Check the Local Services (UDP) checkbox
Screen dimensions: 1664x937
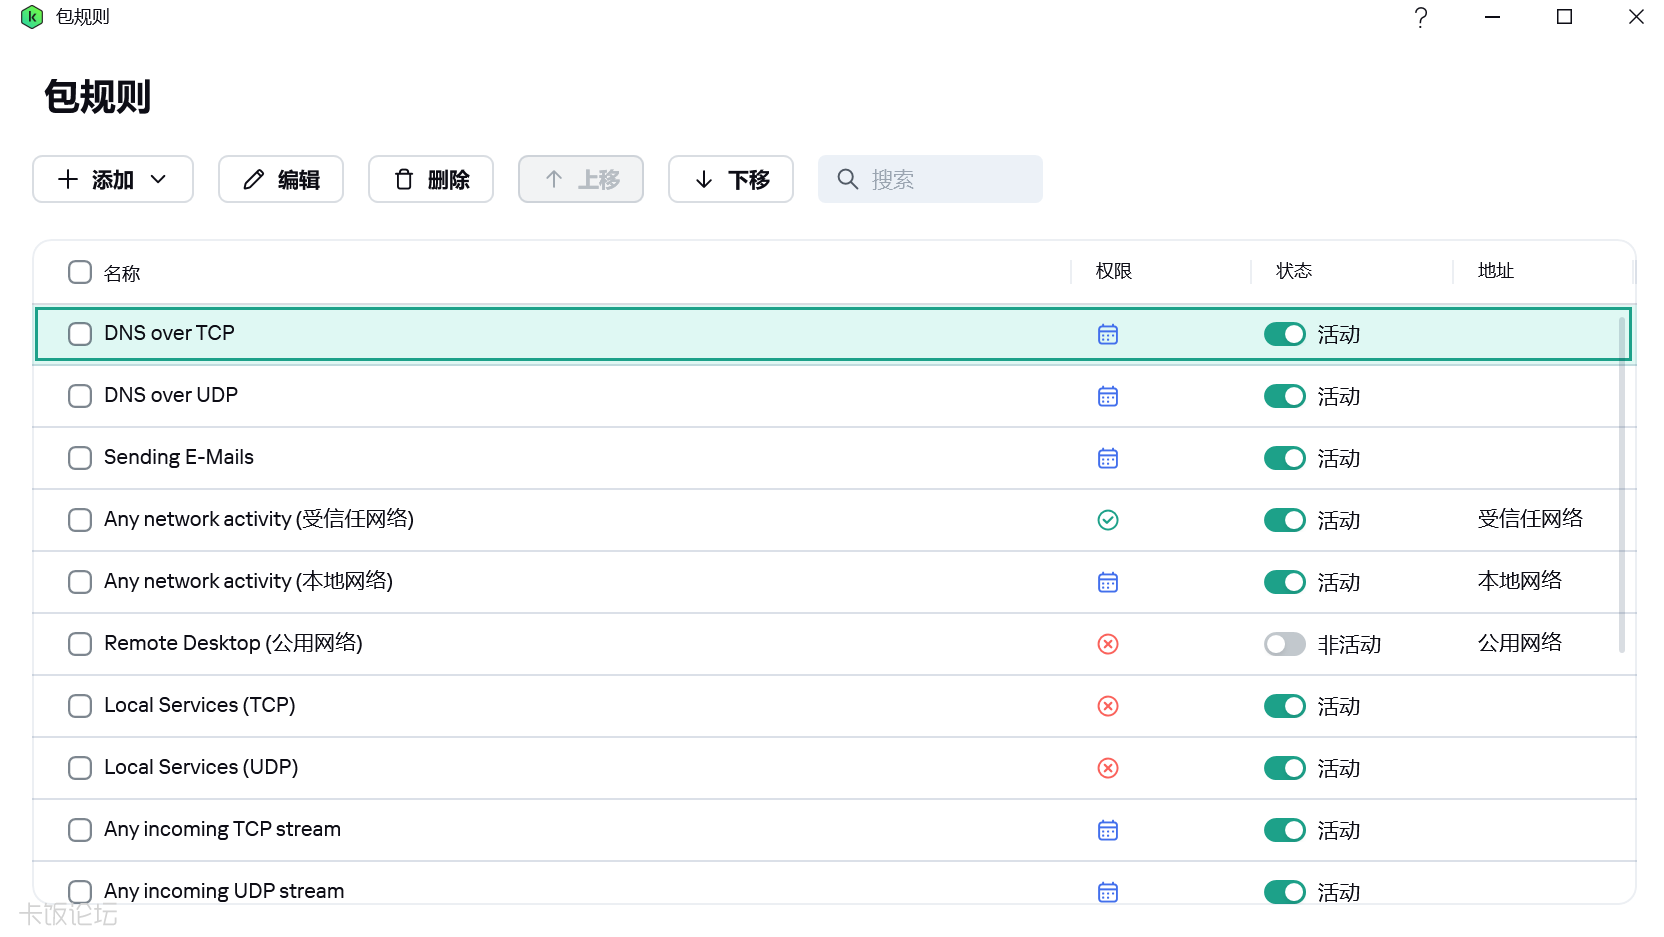click(x=80, y=768)
